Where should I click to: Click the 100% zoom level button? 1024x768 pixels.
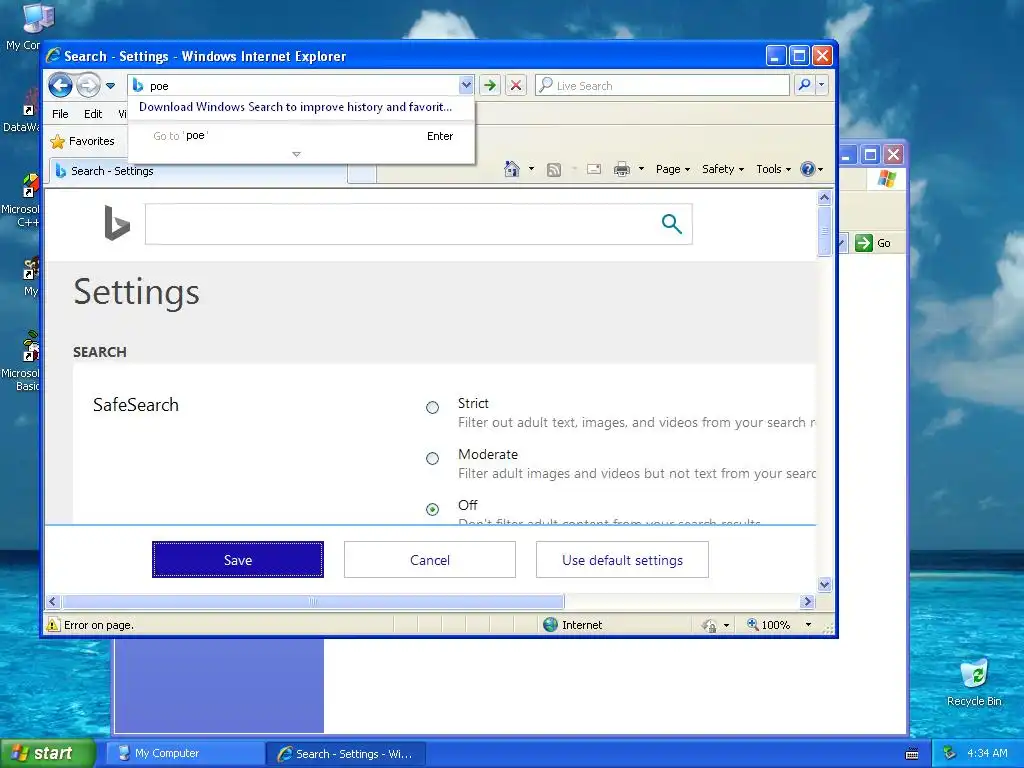click(769, 625)
